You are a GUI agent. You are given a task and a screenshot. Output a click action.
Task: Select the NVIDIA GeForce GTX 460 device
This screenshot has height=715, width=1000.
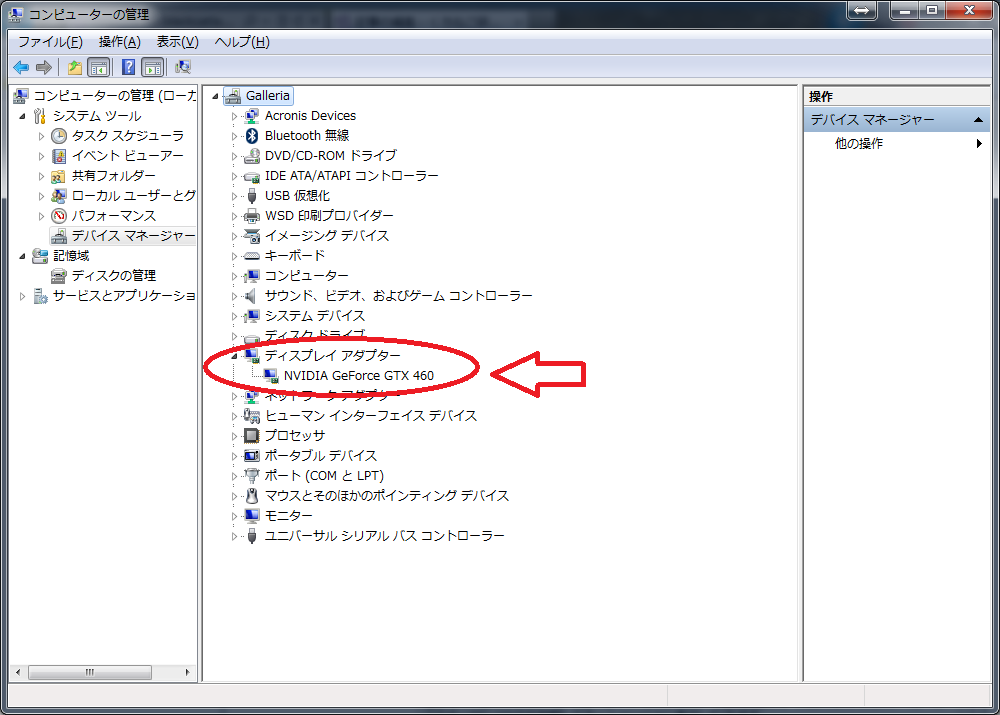point(358,376)
